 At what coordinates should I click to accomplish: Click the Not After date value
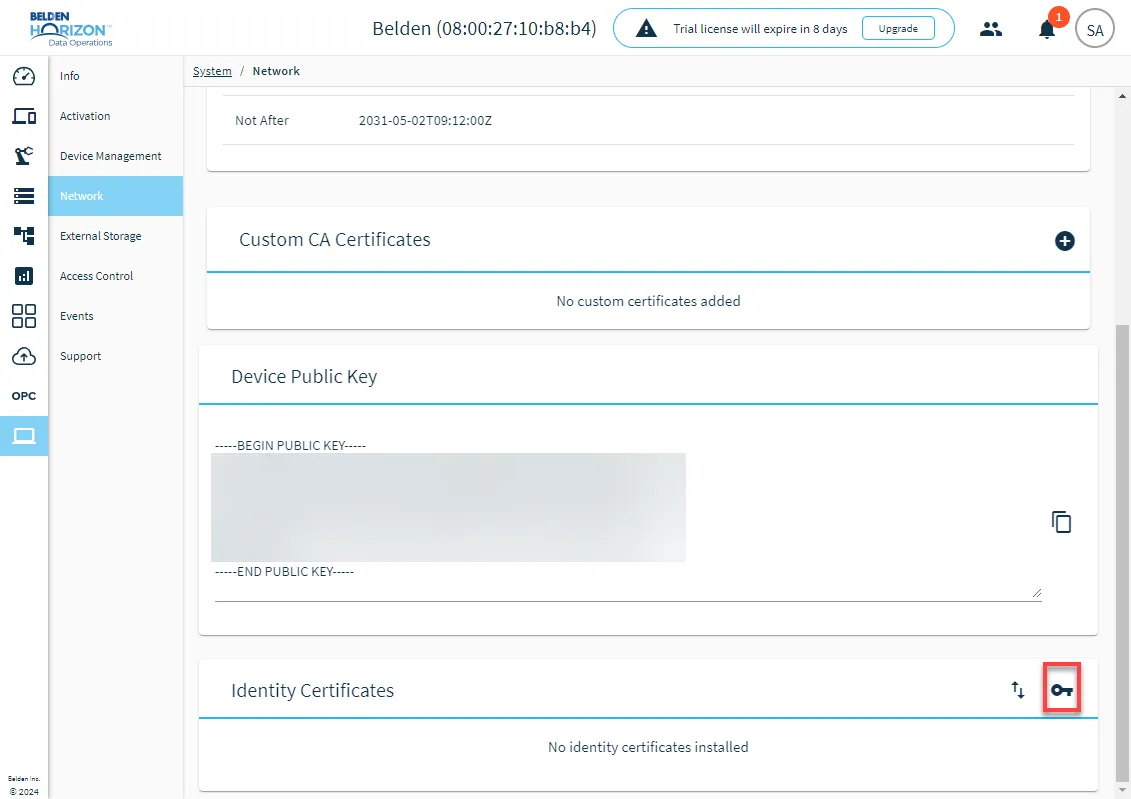coord(426,120)
